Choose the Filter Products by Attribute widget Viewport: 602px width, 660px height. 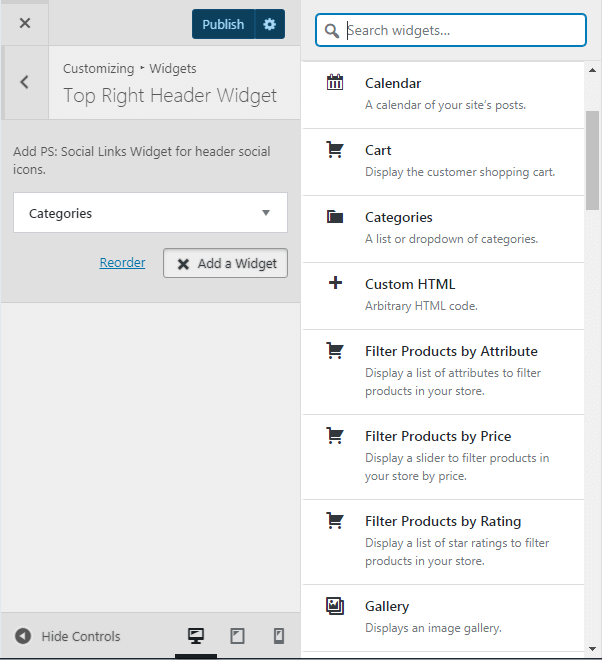point(443,372)
